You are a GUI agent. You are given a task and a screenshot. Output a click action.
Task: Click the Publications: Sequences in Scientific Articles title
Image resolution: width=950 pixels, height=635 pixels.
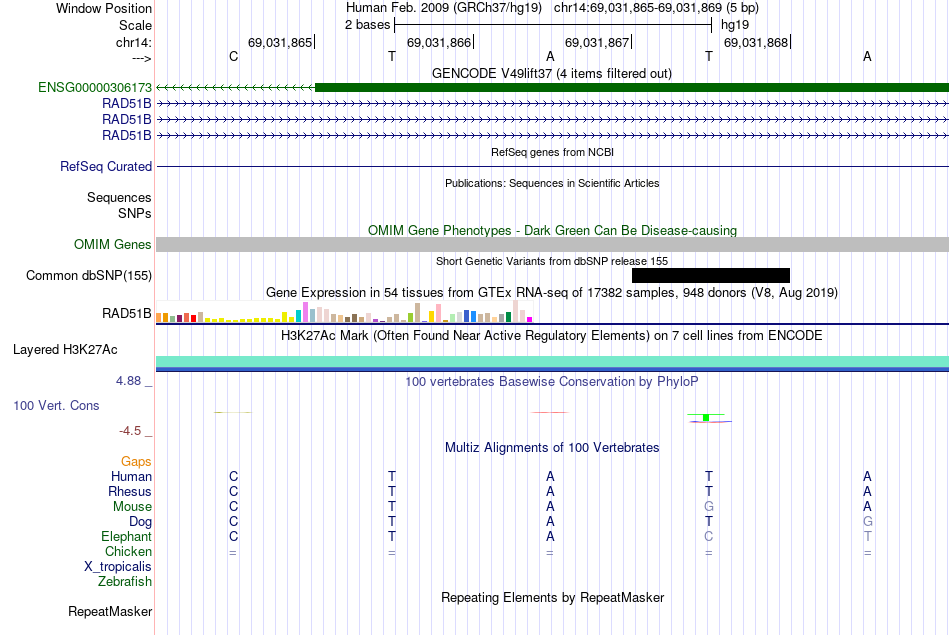(552, 183)
